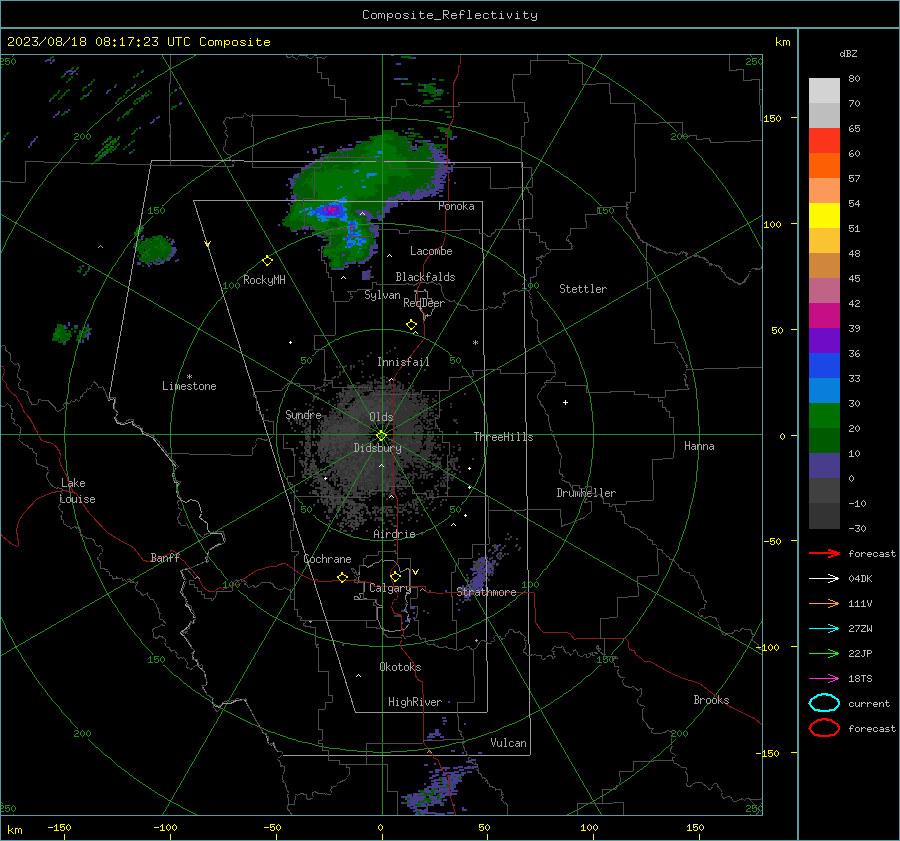Click the Hanna town label

[x=699, y=446]
